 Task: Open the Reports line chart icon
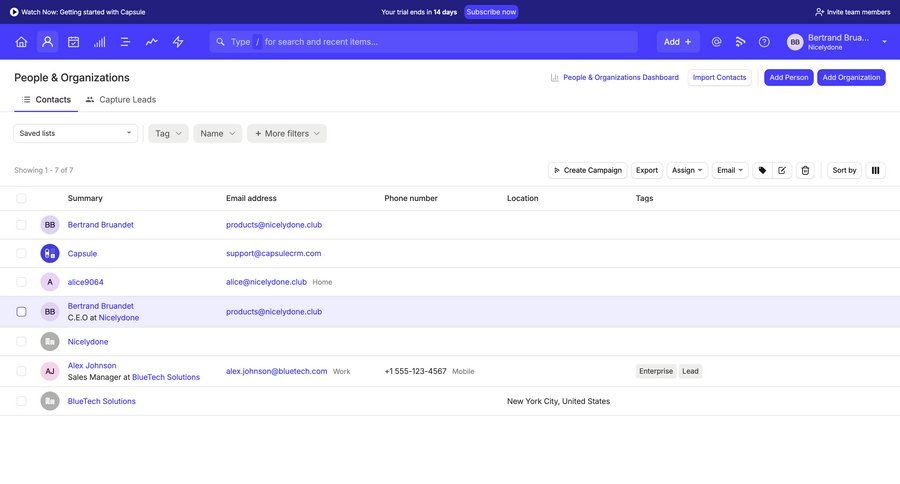[152, 42]
